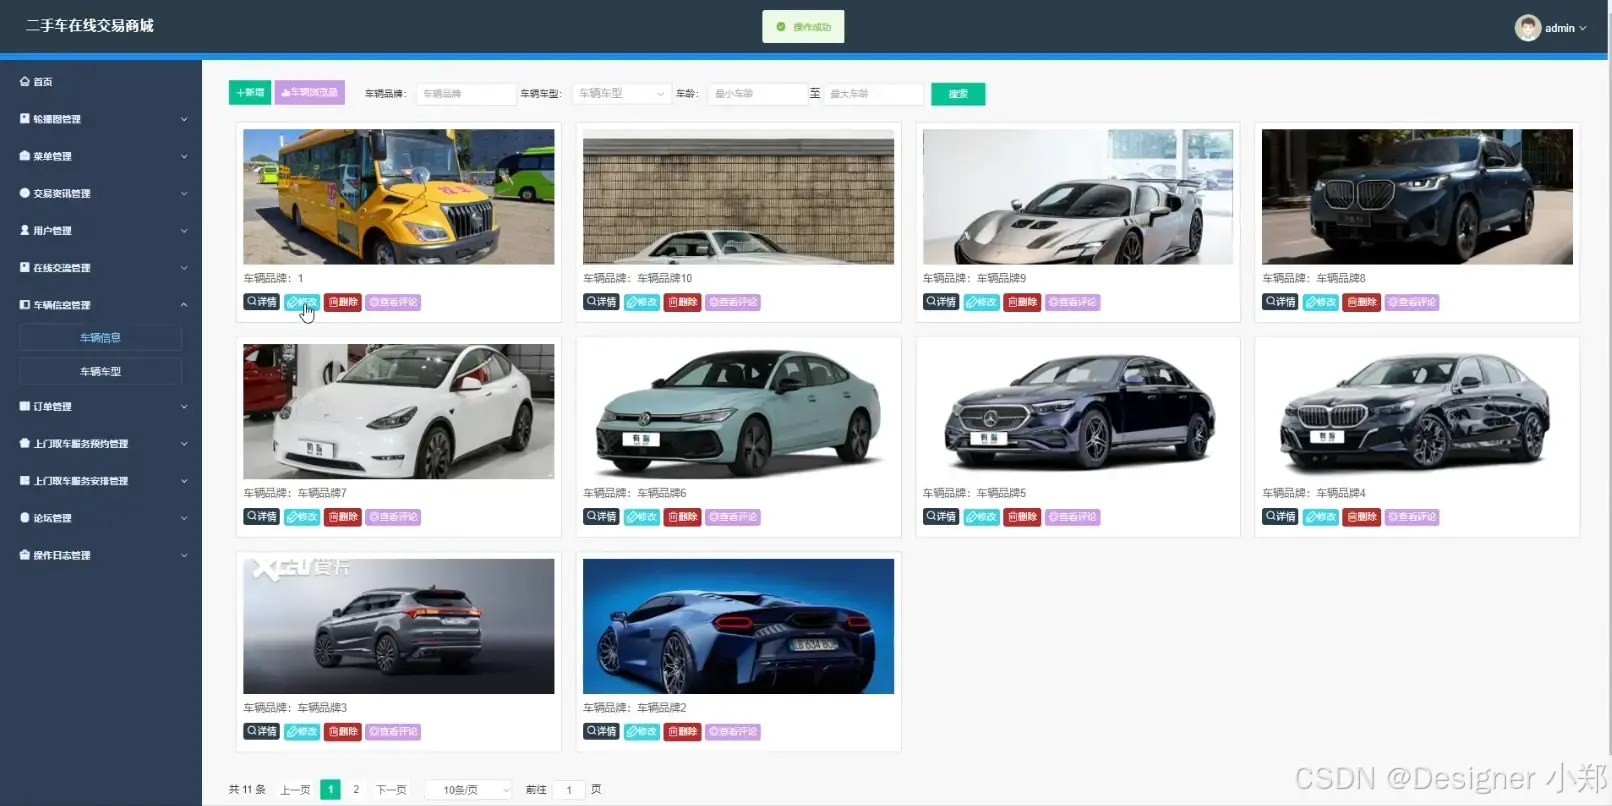Viewport: 1612px width, 806px height.
Task: Open the admin user dropdown arrow
Action: pyautogui.click(x=1583, y=28)
